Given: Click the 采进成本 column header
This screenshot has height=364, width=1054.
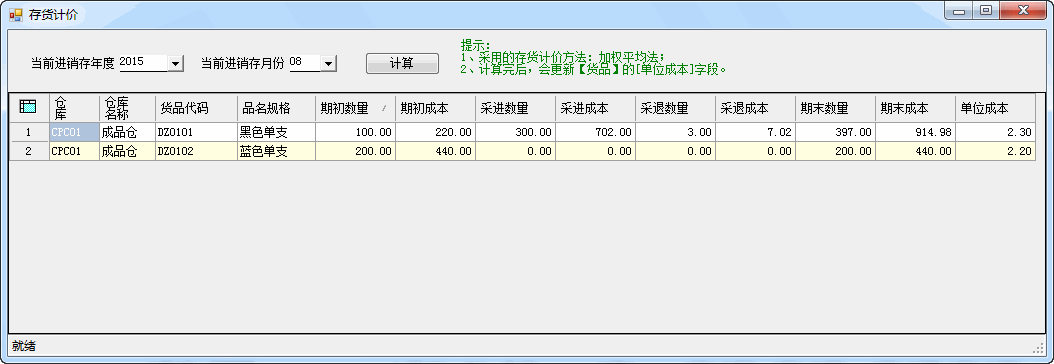Looking at the screenshot, I should pyautogui.click(x=596, y=107).
